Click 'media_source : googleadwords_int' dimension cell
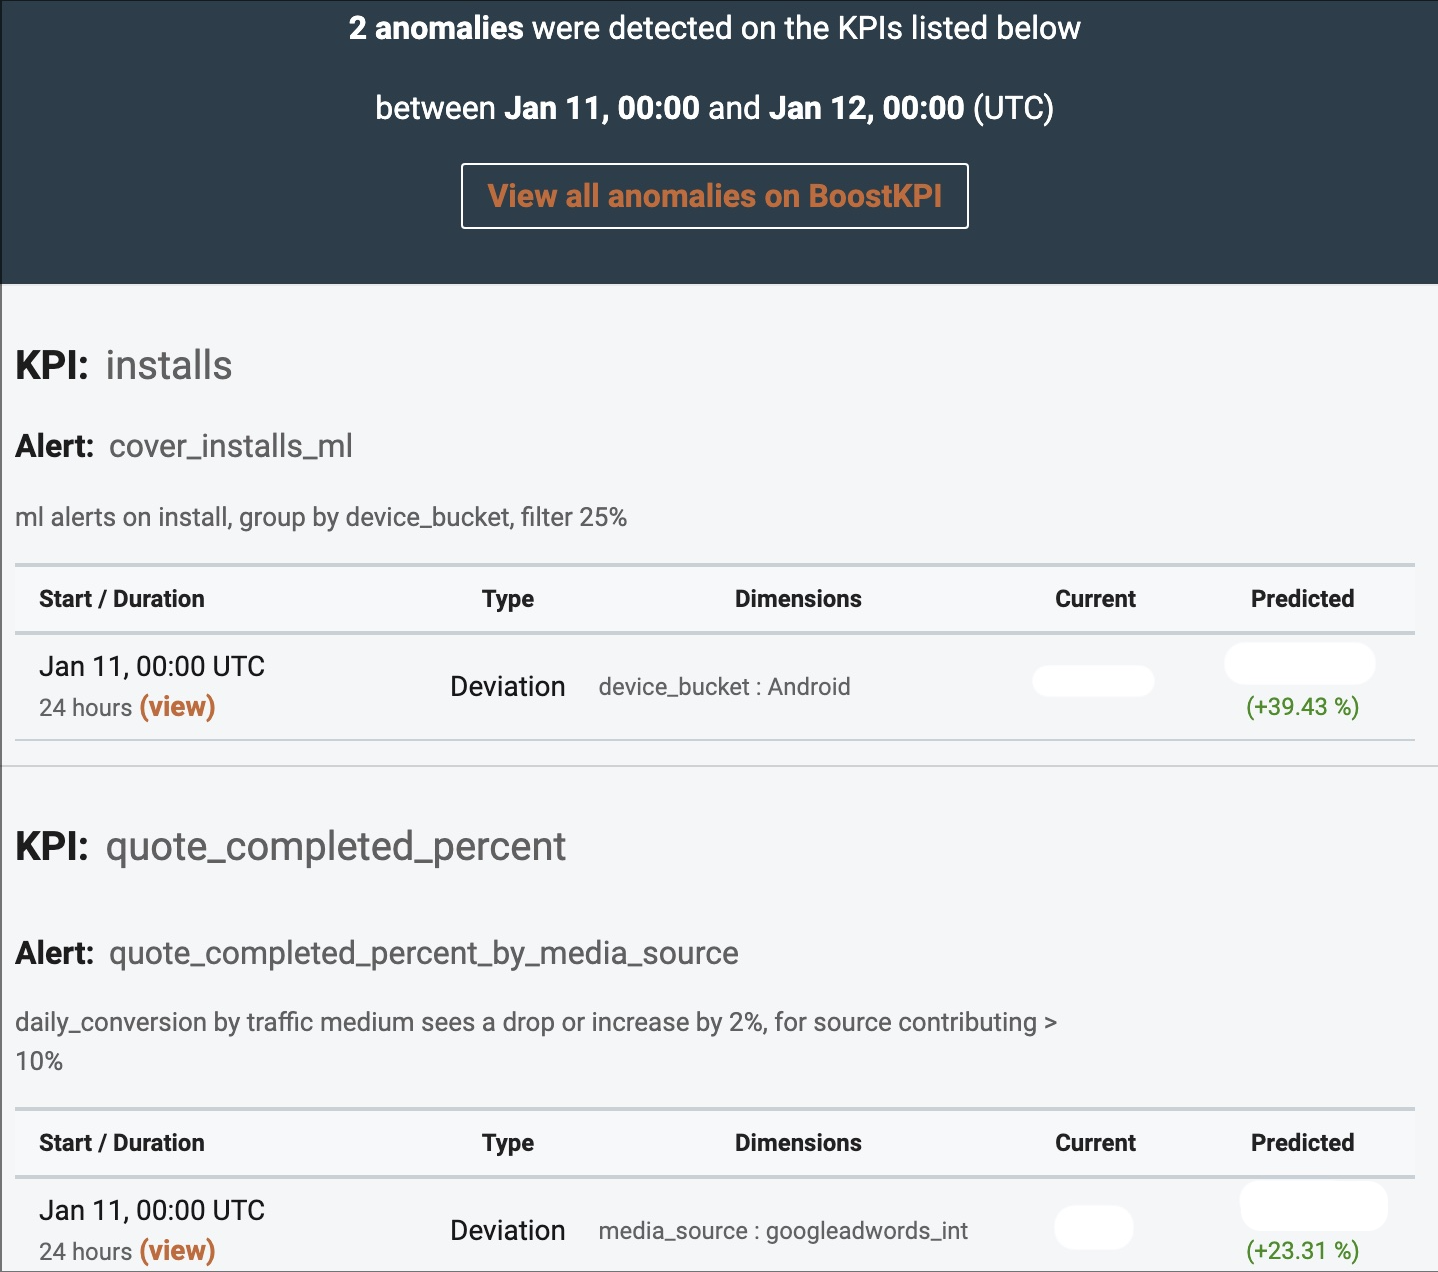Viewport: 1438px width, 1272px height. click(x=783, y=1231)
